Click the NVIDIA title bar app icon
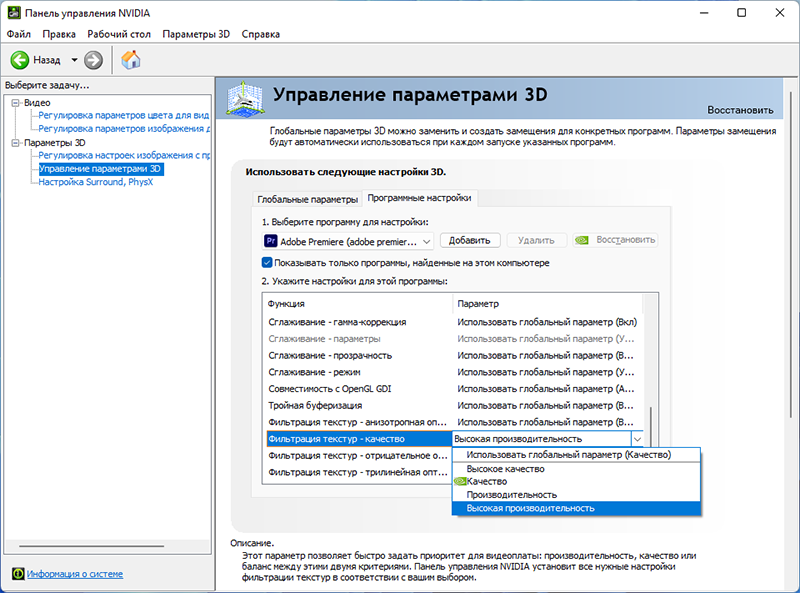Image resolution: width=800 pixels, height=593 pixels. [x=14, y=13]
